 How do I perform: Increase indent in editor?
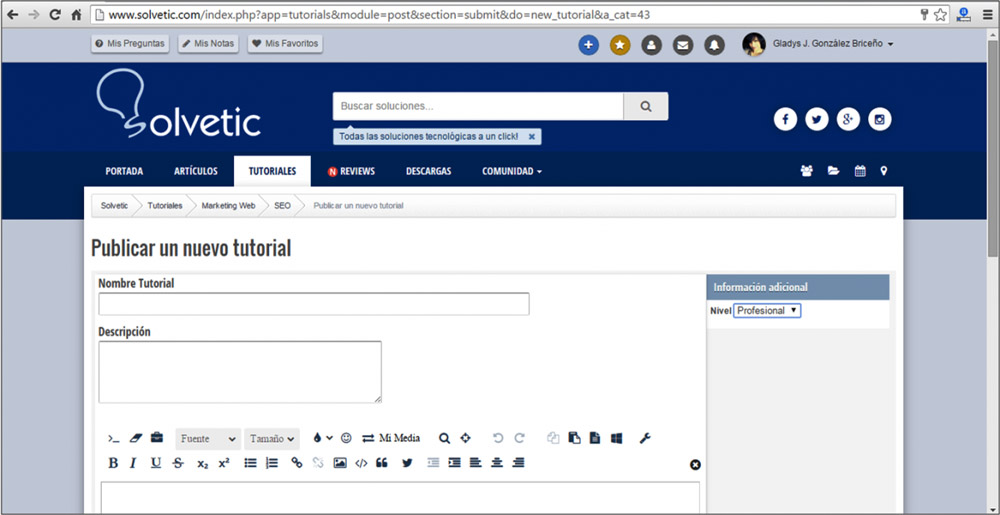tap(454, 463)
